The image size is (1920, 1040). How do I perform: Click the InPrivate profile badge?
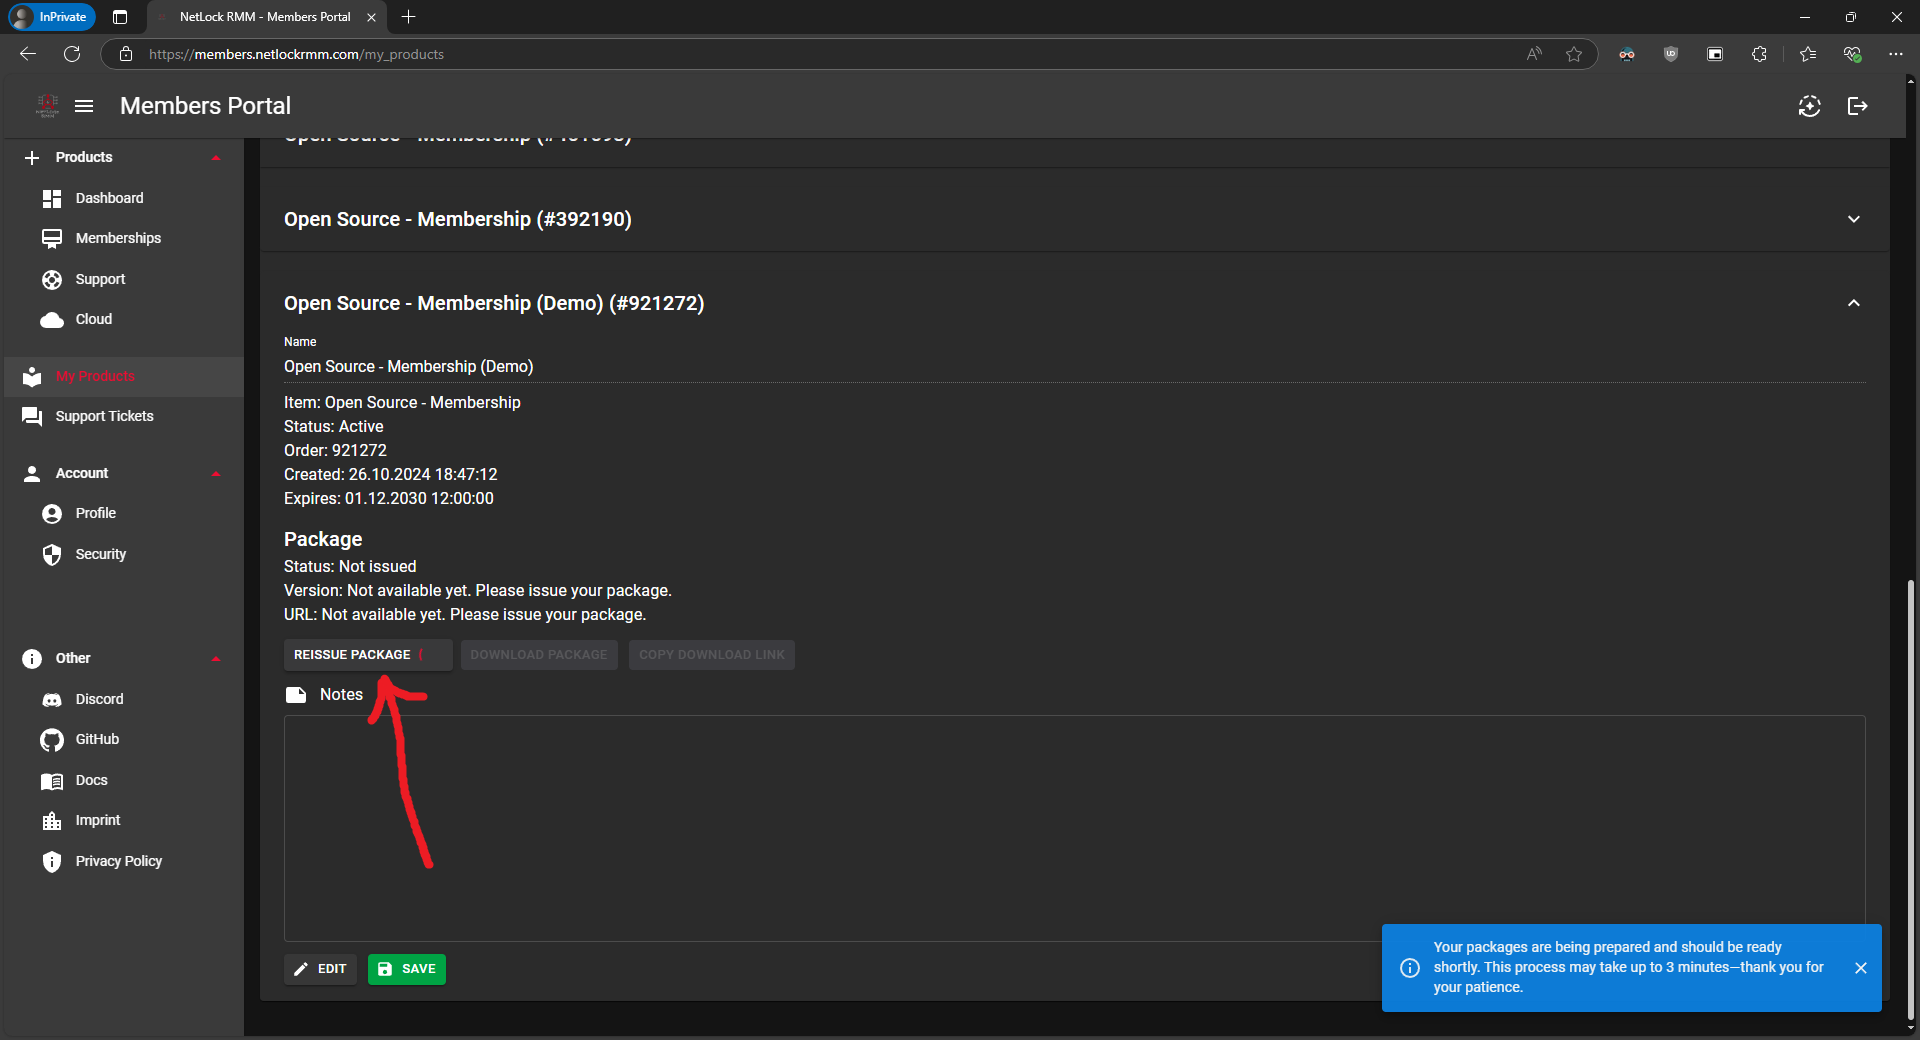point(52,17)
